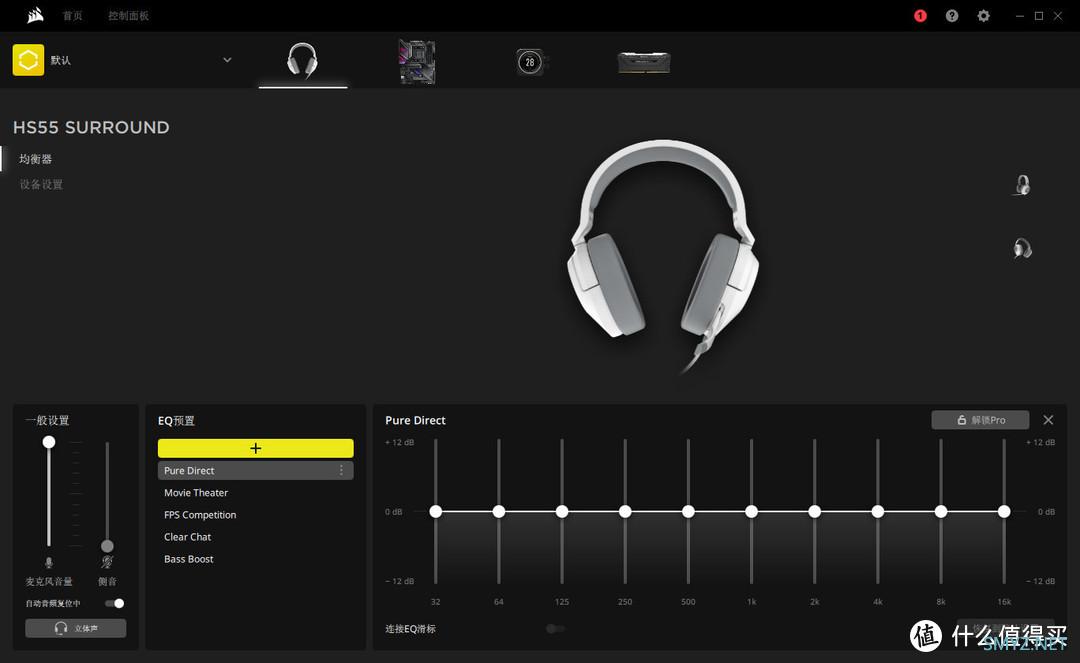
Task: Open iCUE settings gear icon
Action: 984,16
